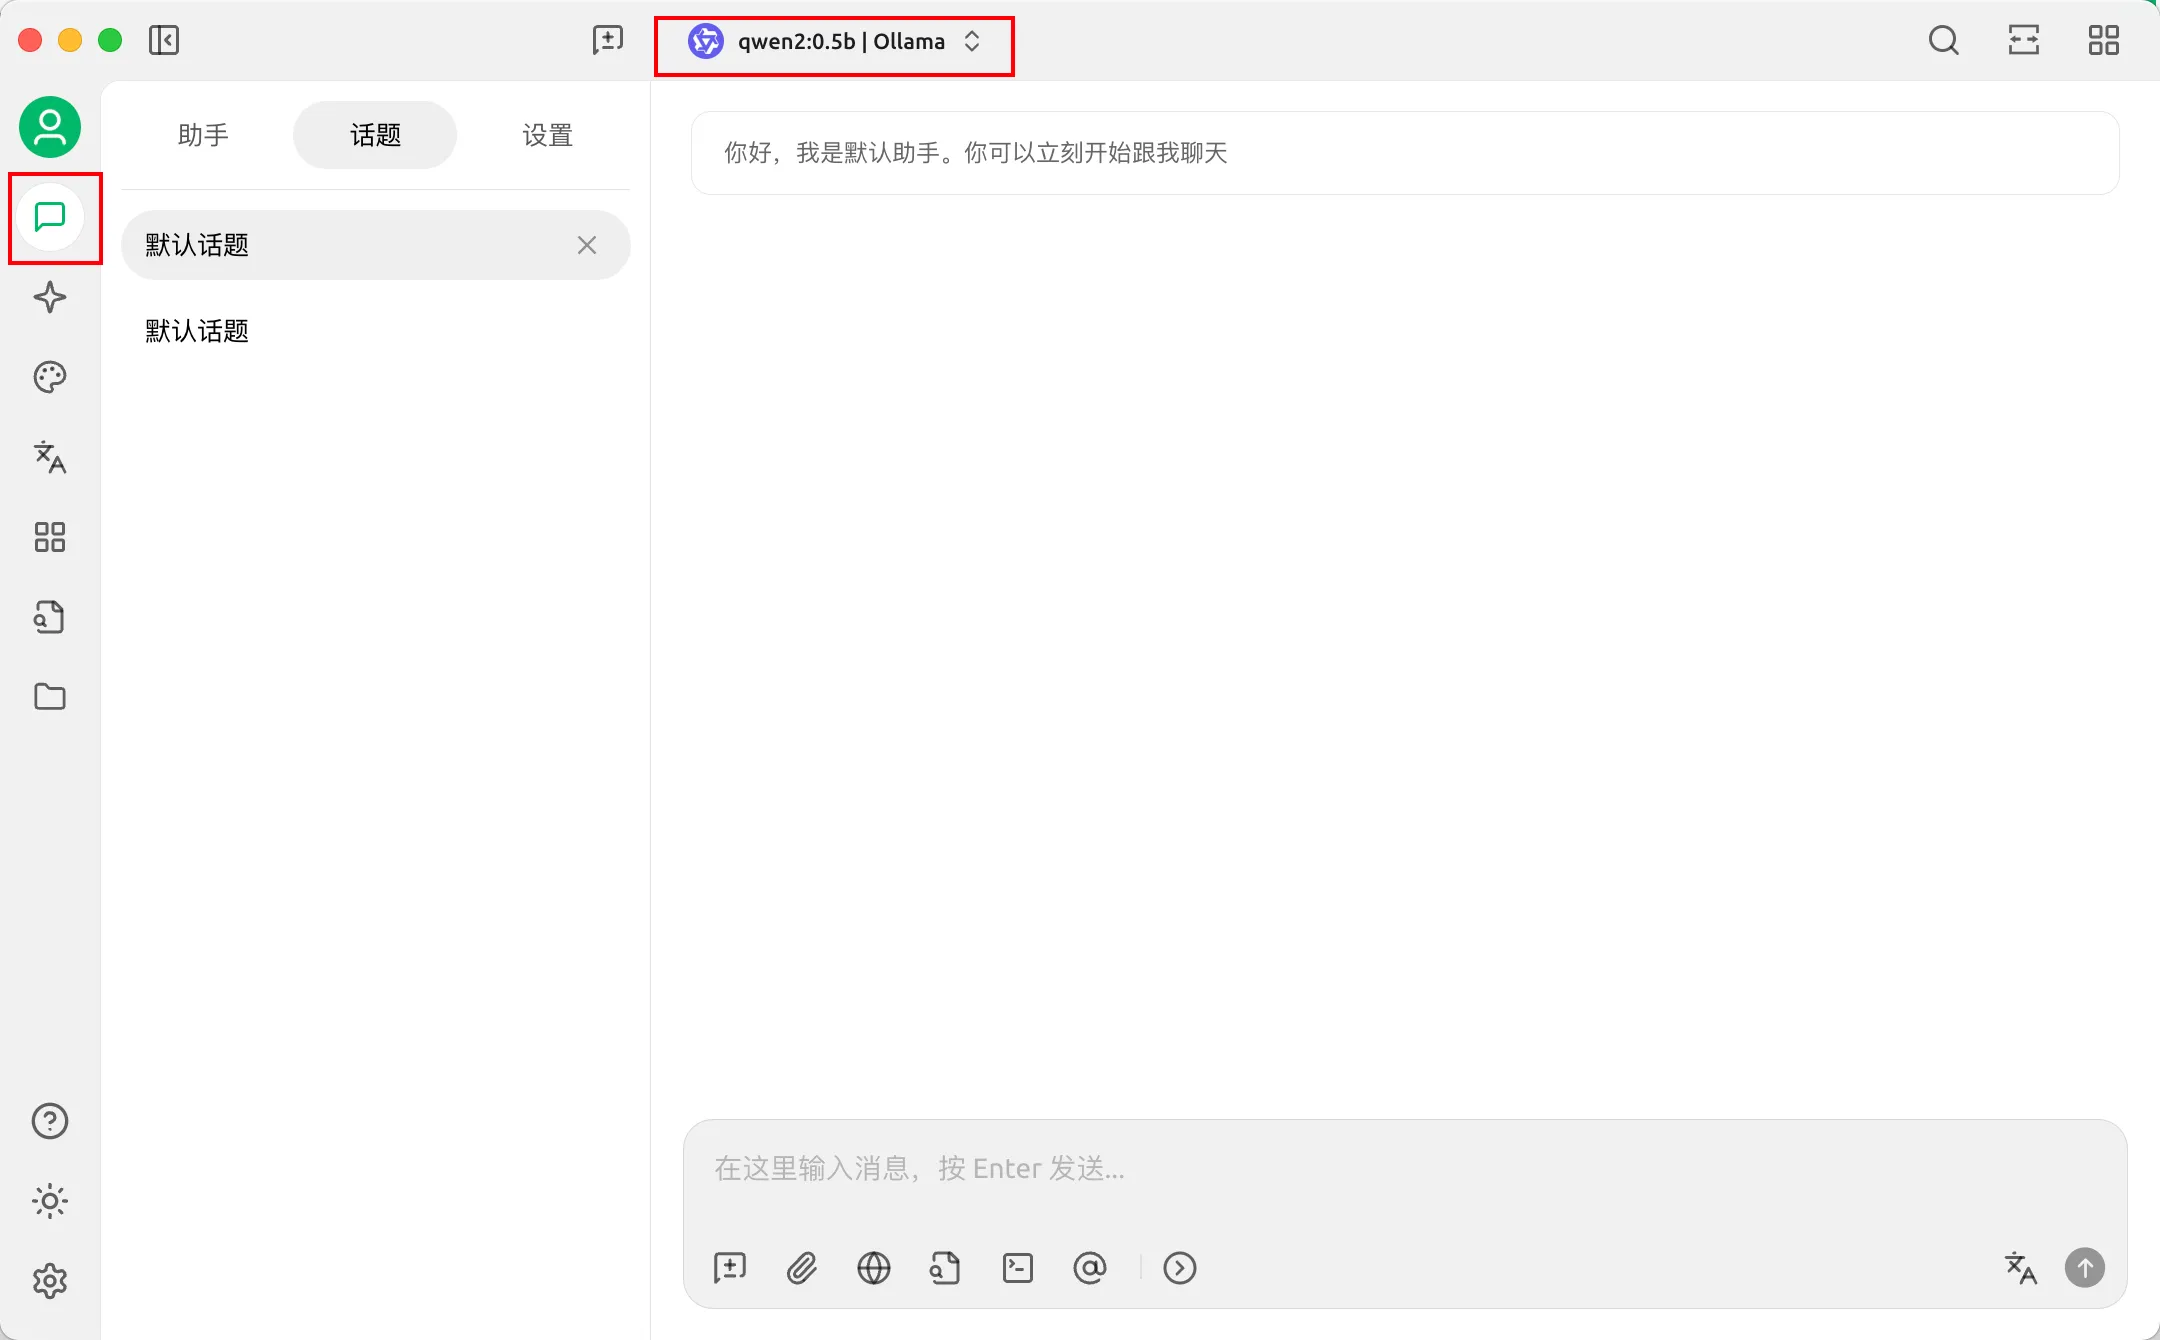The image size is (2160, 1340).
Task: Open the mini apps grid in sidebar
Action: pyautogui.click(x=49, y=537)
